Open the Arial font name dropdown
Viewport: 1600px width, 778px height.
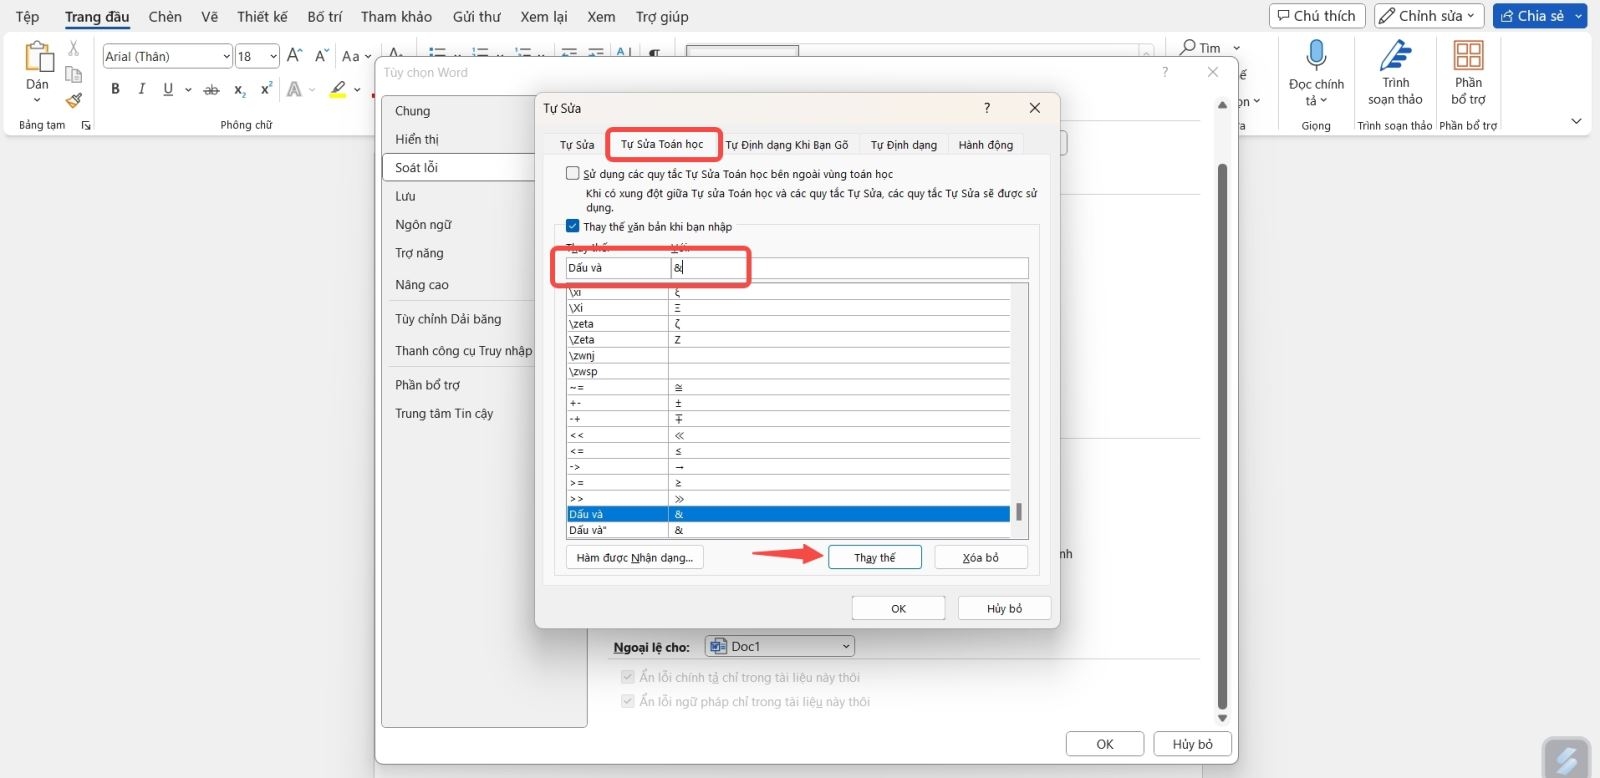pyautogui.click(x=227, y=56)
